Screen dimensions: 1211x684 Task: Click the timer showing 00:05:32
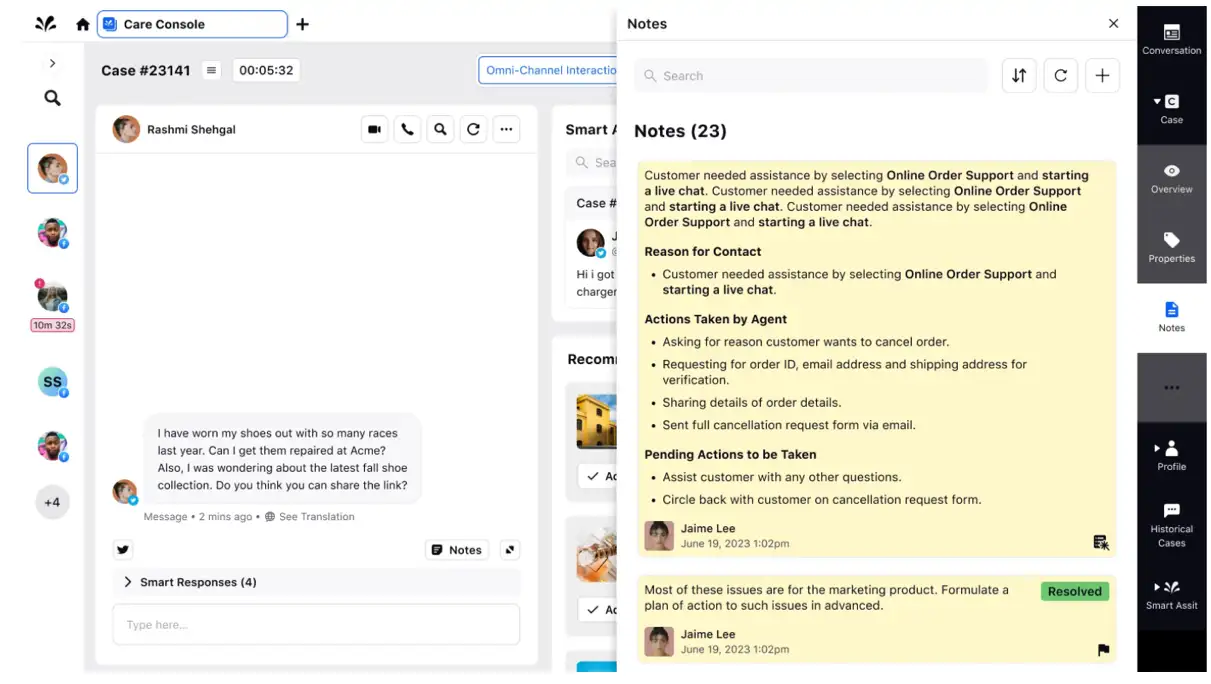pos(266,70)
